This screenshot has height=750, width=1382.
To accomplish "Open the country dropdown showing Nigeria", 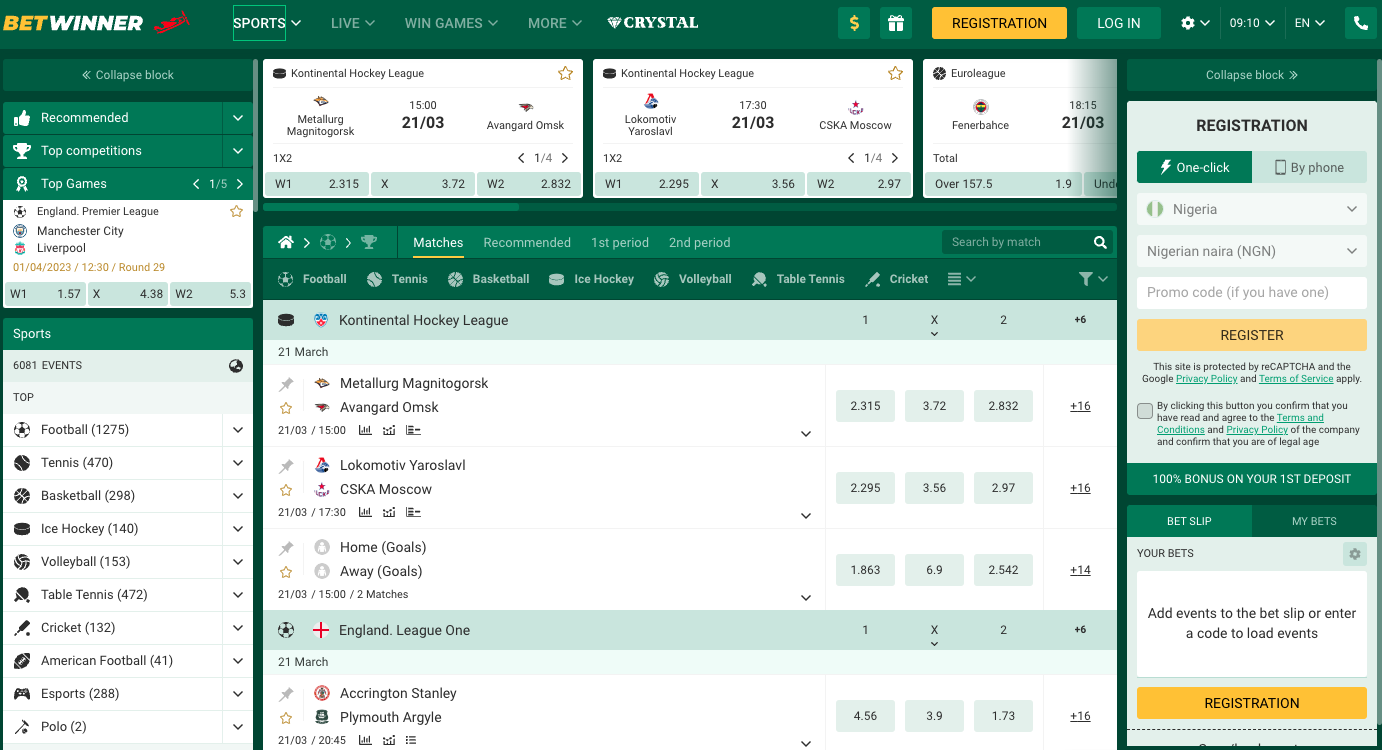I will tap(1252, 209).
